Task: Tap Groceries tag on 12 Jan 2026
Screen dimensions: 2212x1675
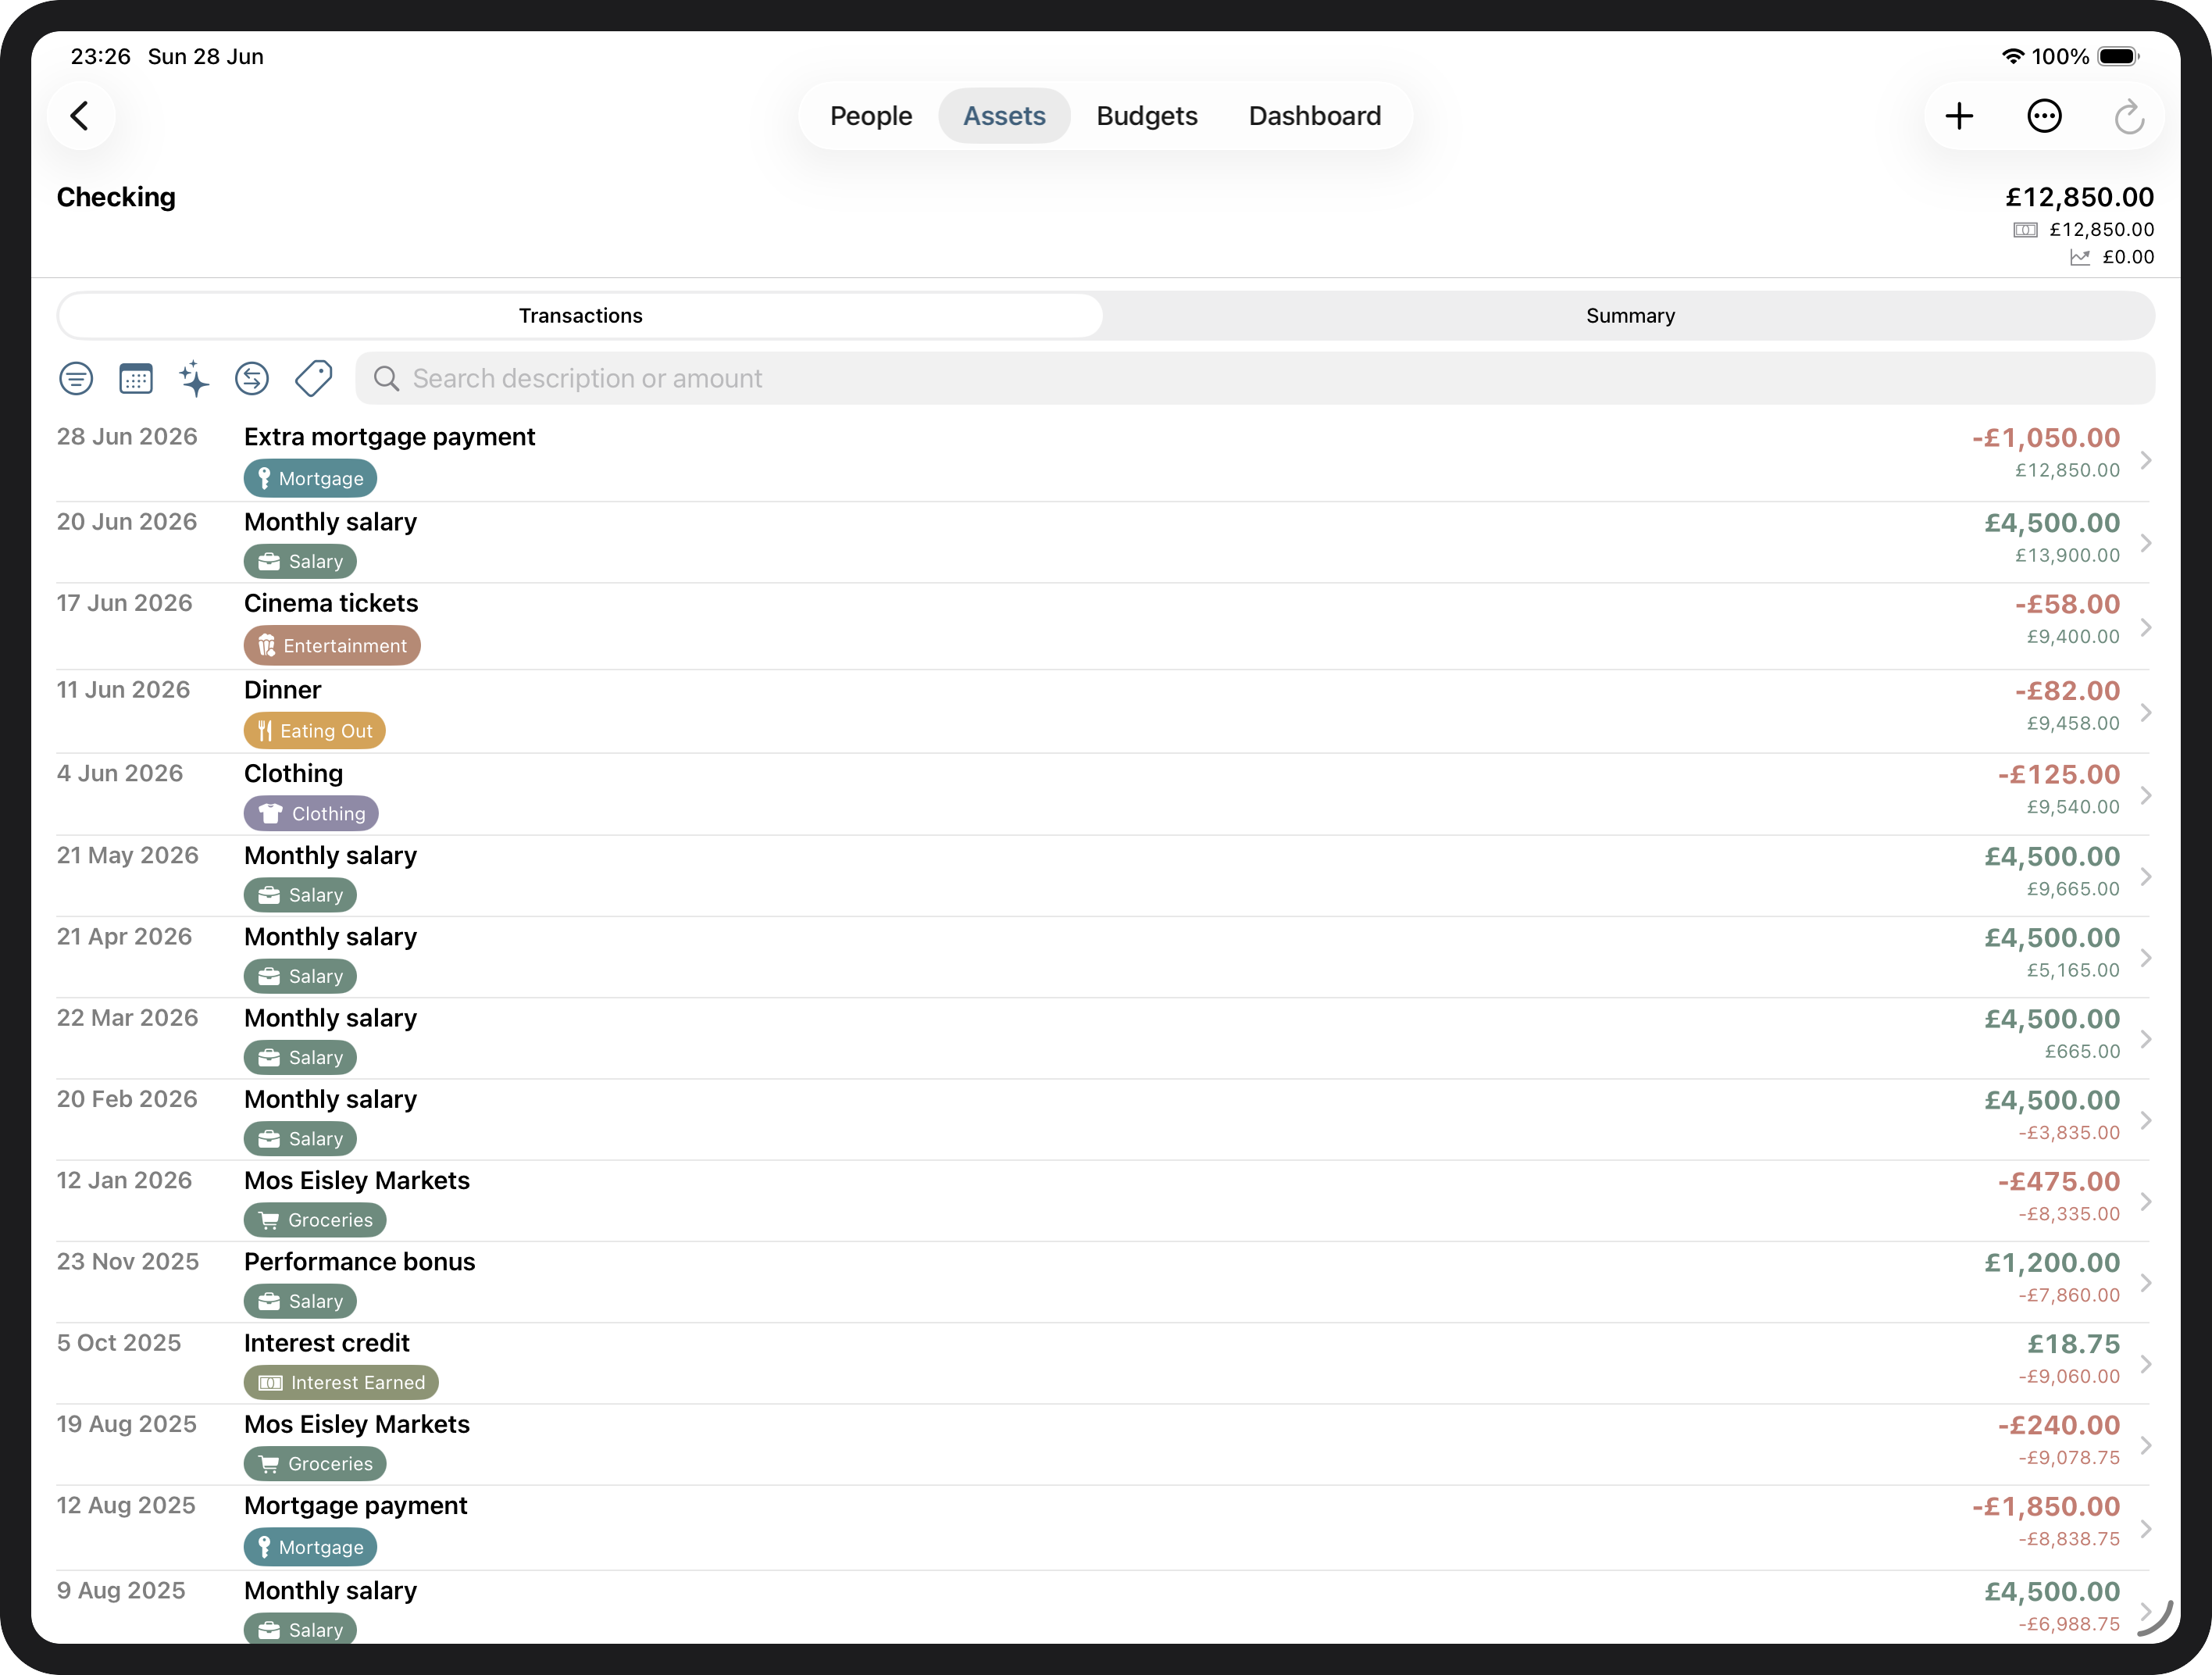Action: tap(315, 1219)
